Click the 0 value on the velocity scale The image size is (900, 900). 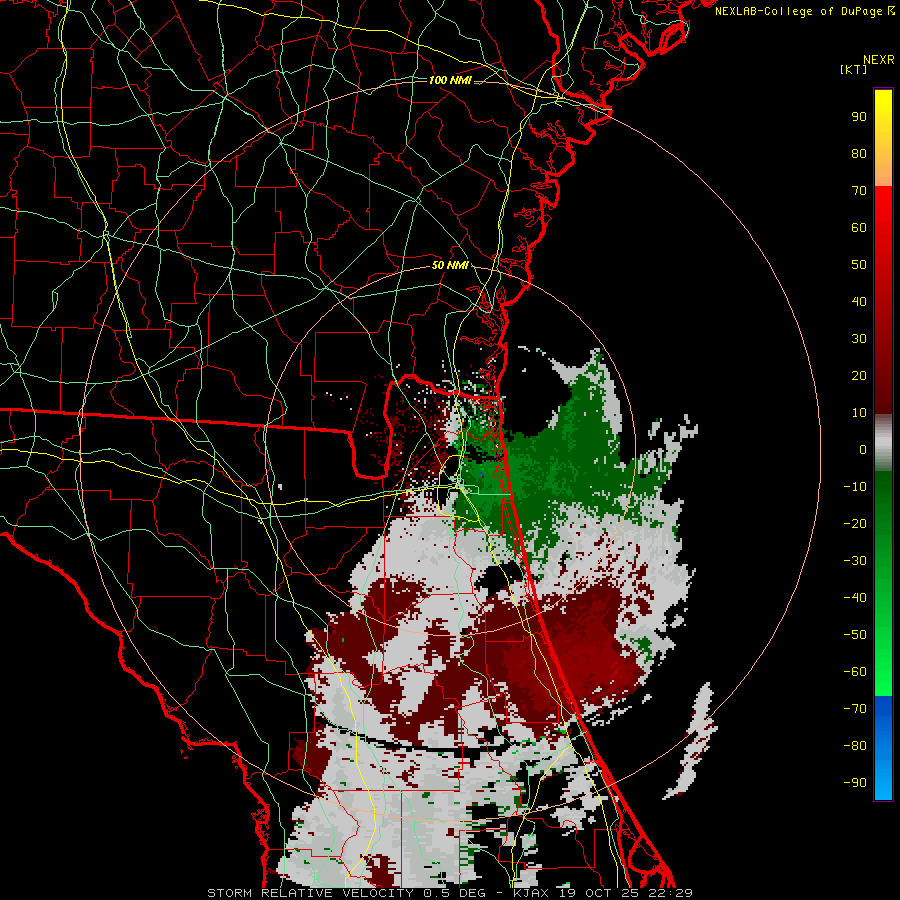pos(863,450)
